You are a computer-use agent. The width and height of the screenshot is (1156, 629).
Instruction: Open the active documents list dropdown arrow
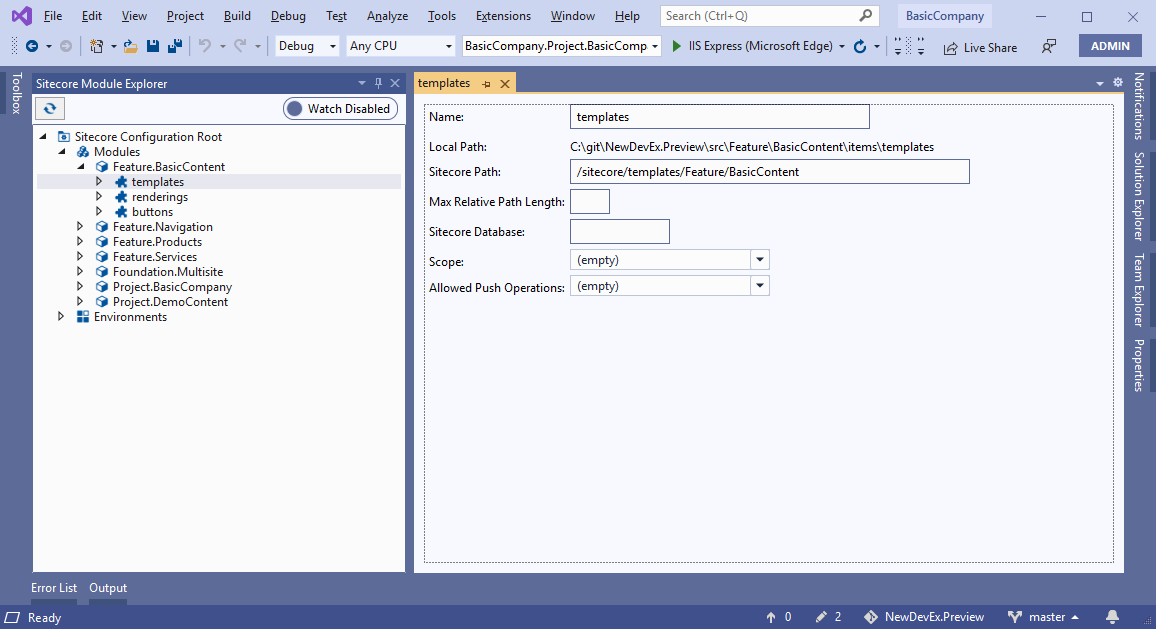coord(1100,83)
